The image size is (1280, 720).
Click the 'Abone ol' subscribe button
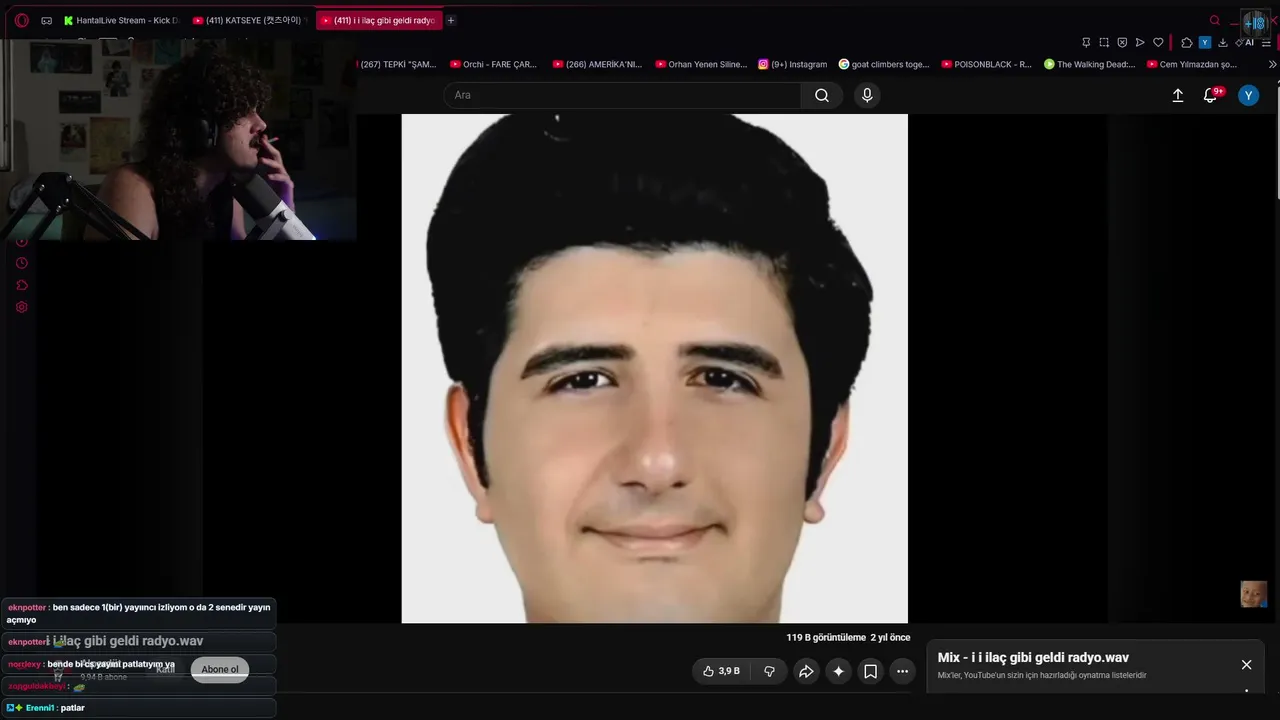point(220,669)
